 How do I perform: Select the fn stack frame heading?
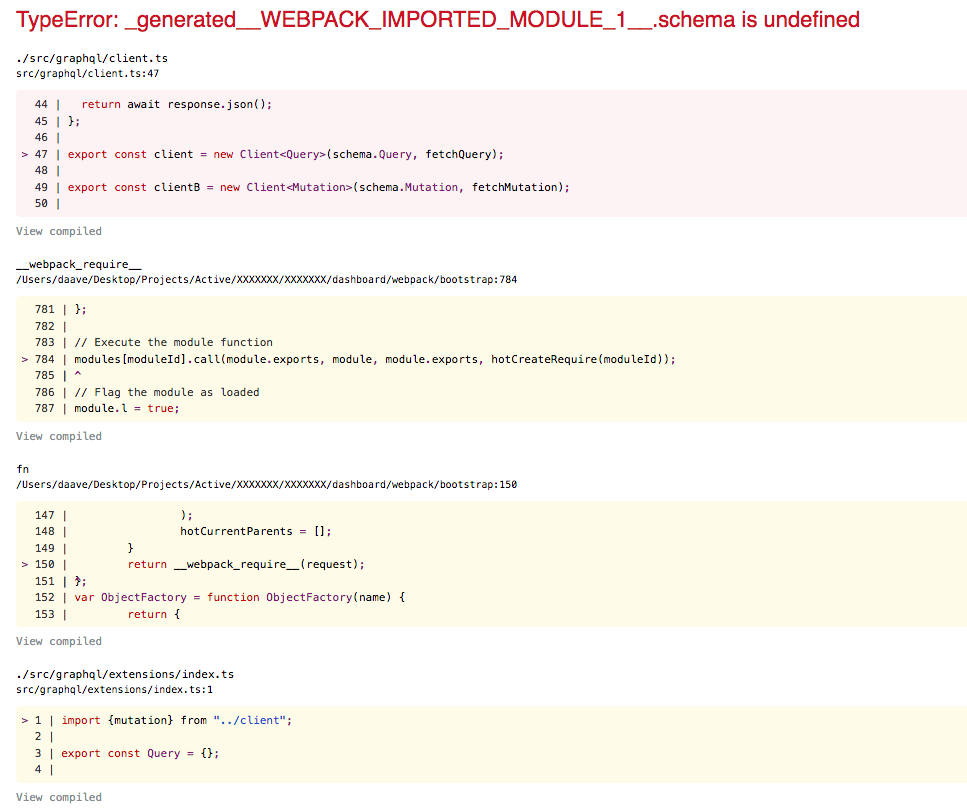click(x=22, y=469)
